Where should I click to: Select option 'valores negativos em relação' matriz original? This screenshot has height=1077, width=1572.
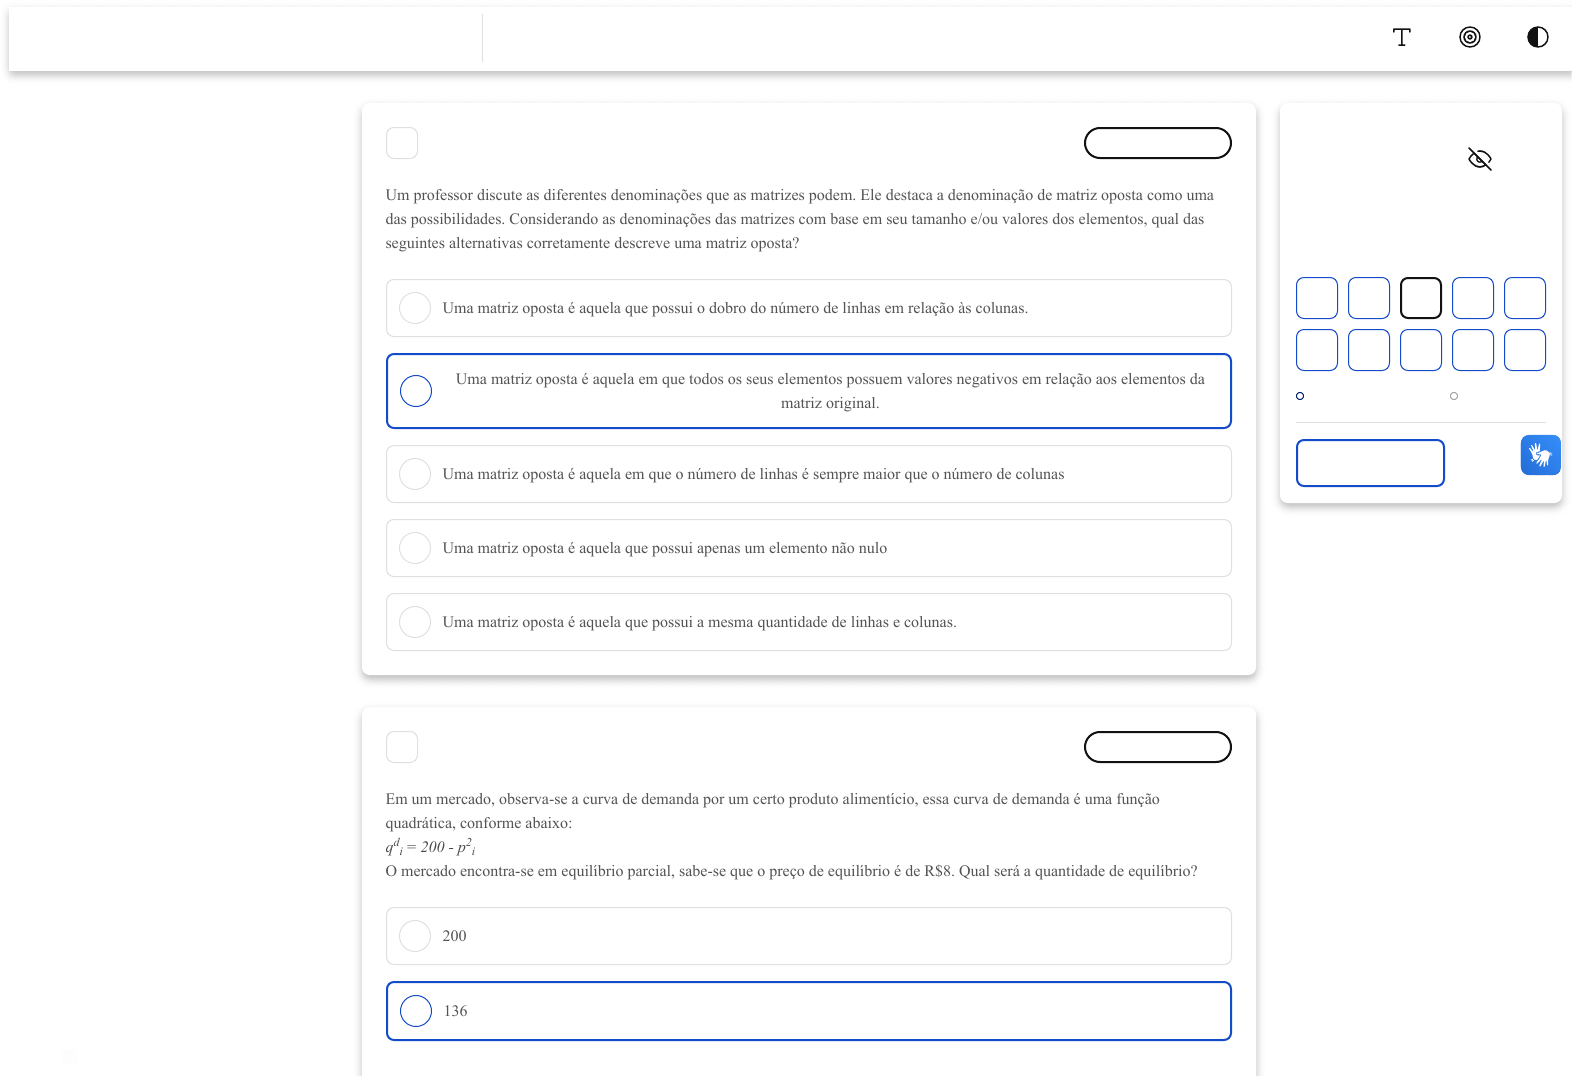click(x=416, y=391)
